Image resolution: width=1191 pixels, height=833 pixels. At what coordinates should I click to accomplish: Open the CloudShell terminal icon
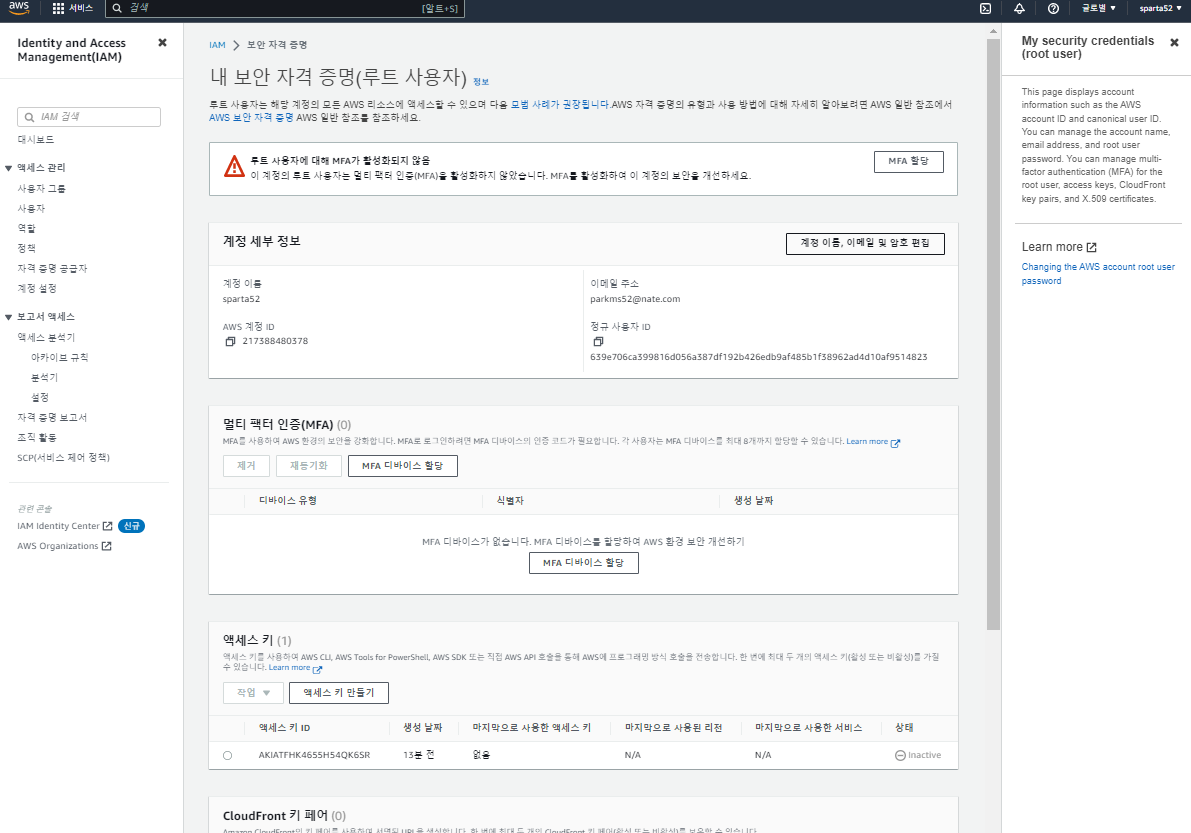coord(985,8)
